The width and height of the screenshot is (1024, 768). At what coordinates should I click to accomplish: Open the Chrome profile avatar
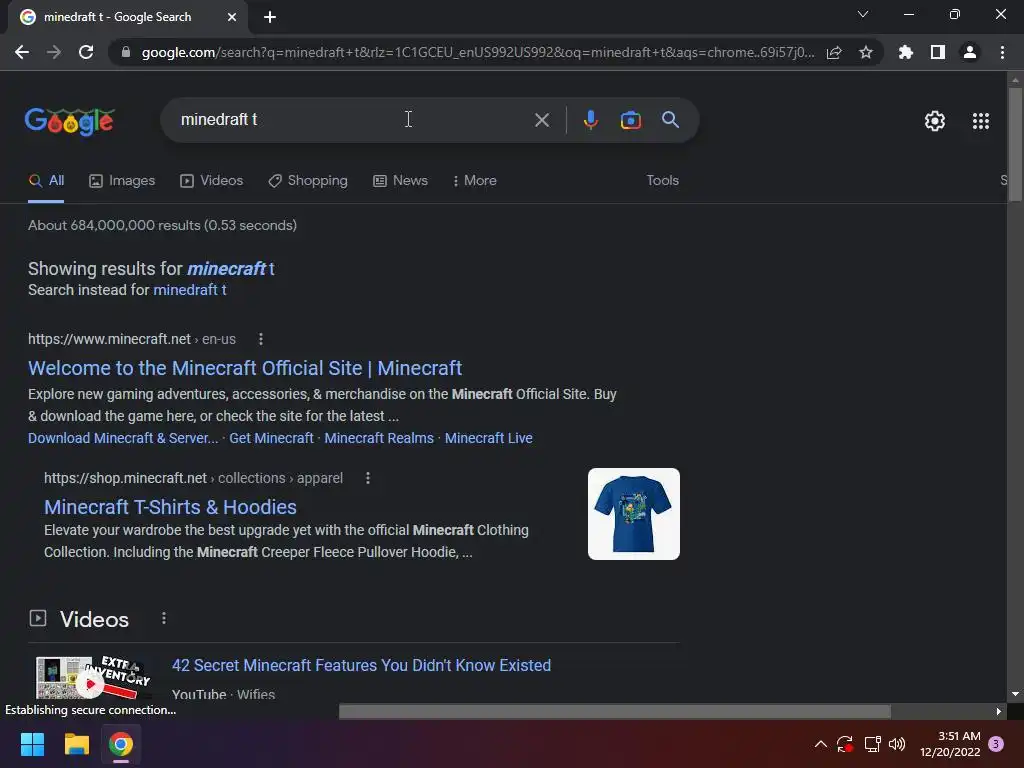970,52
